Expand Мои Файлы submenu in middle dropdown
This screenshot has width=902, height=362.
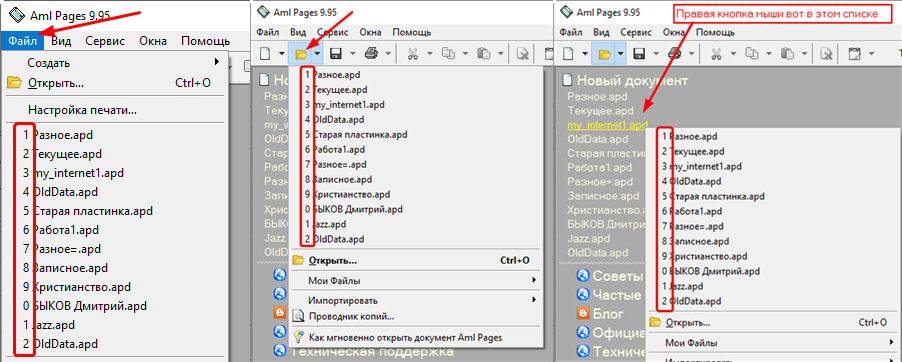coord(534,280)
